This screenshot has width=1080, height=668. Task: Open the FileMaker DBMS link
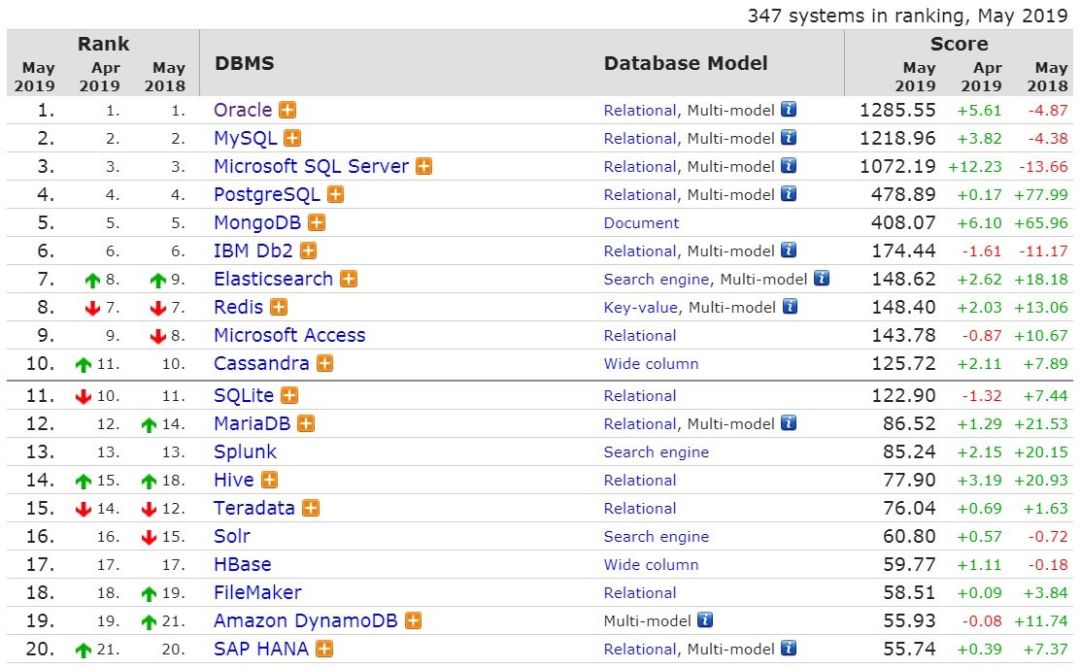pyautogui.click(x=257, y=593)
